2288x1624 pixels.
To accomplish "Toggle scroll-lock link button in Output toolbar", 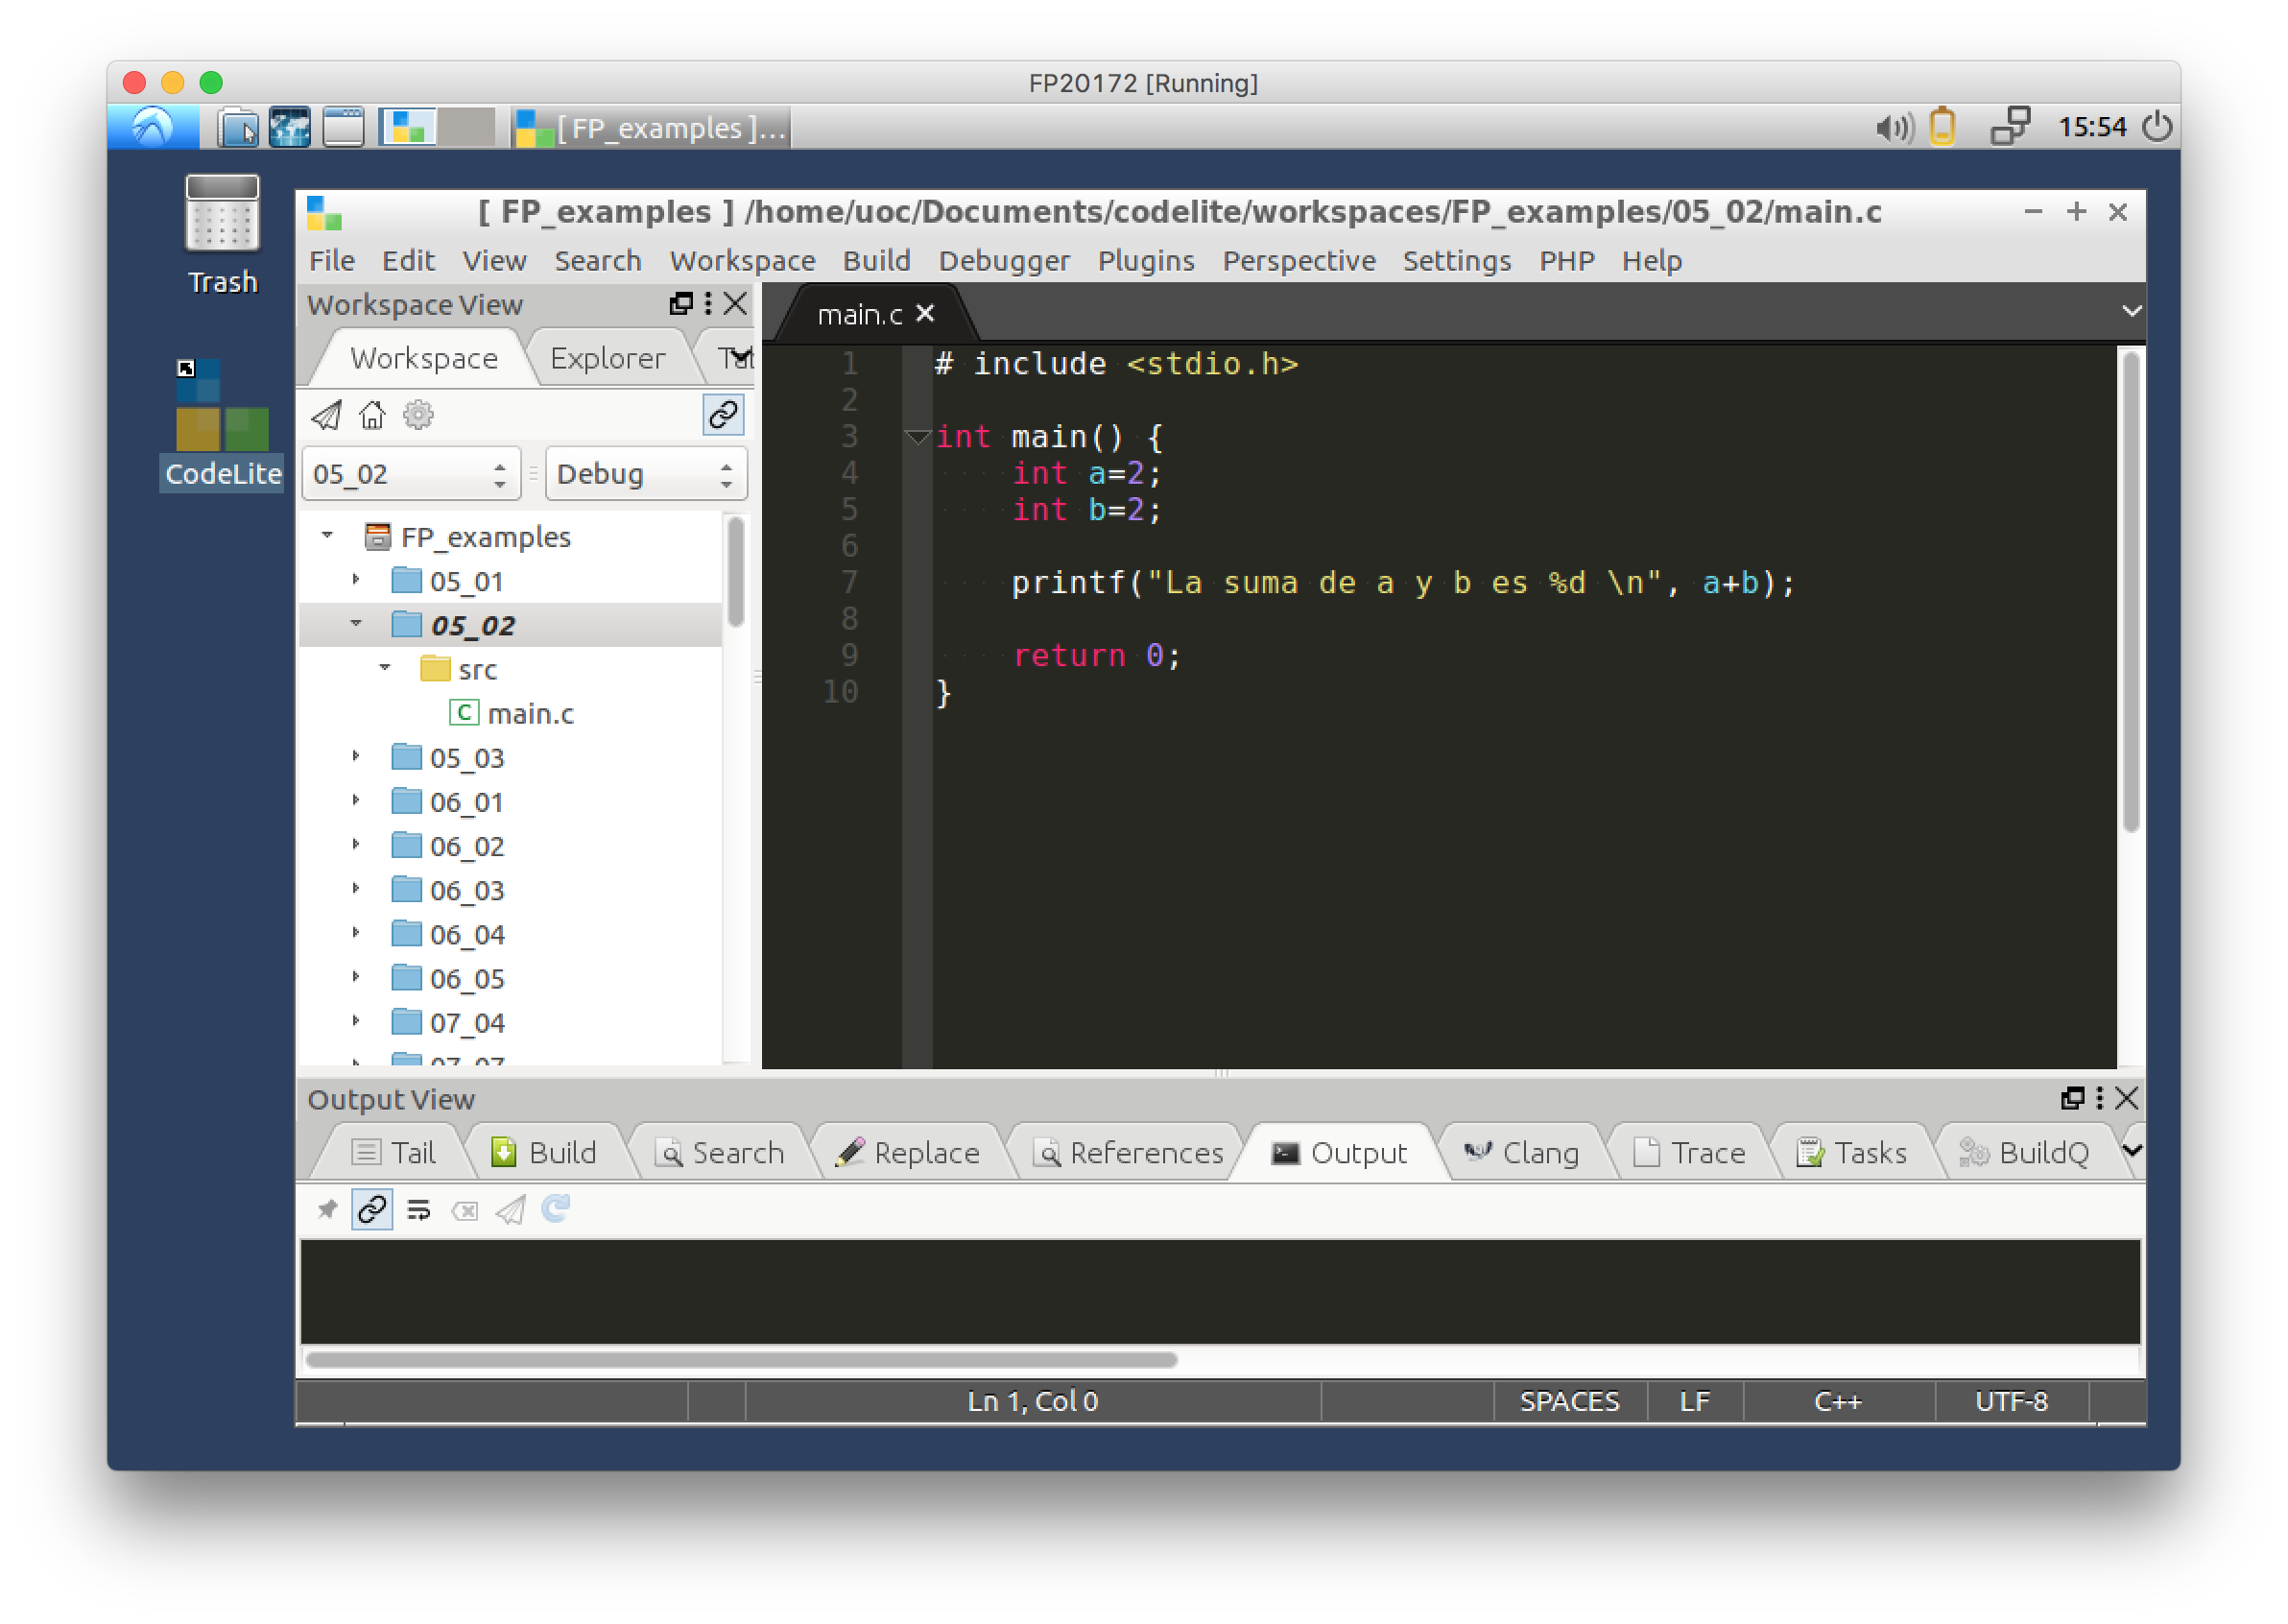I will 372,1210.
